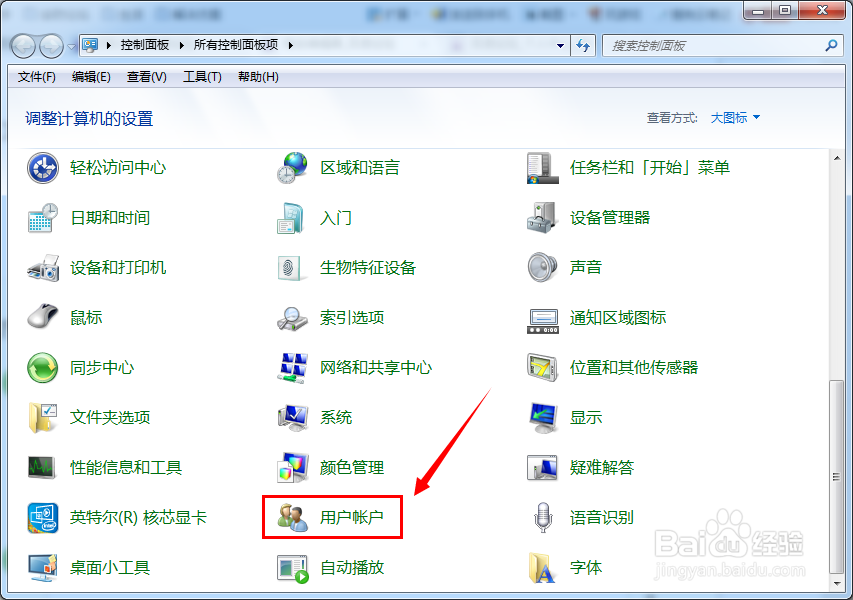Click the 控制面板 breadcrumb segment
Screen dimensions: 853x600
(x=145, y=45)
